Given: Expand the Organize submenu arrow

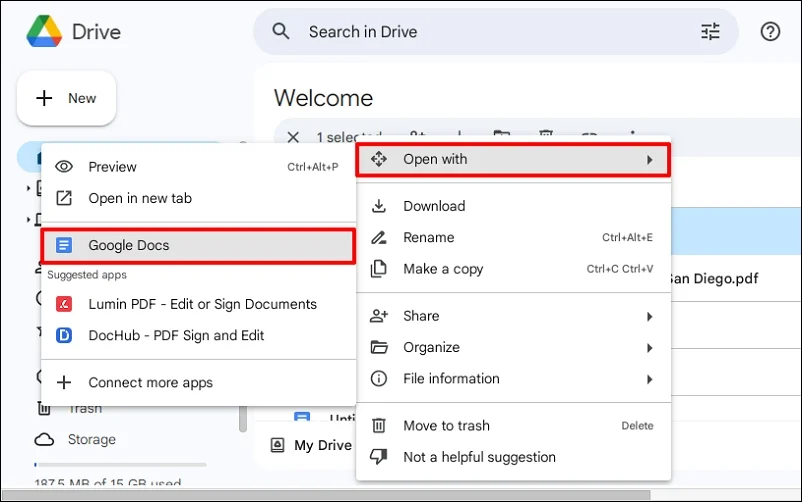Looking at the screenshot, I should pos(649,348).
